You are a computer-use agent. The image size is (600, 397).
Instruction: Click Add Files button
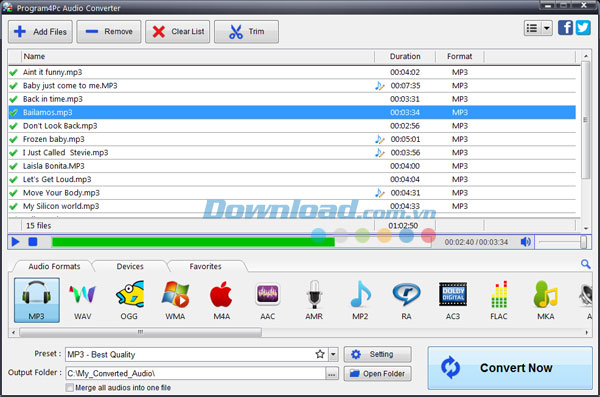pyautogui.click(x=40, y=31)
